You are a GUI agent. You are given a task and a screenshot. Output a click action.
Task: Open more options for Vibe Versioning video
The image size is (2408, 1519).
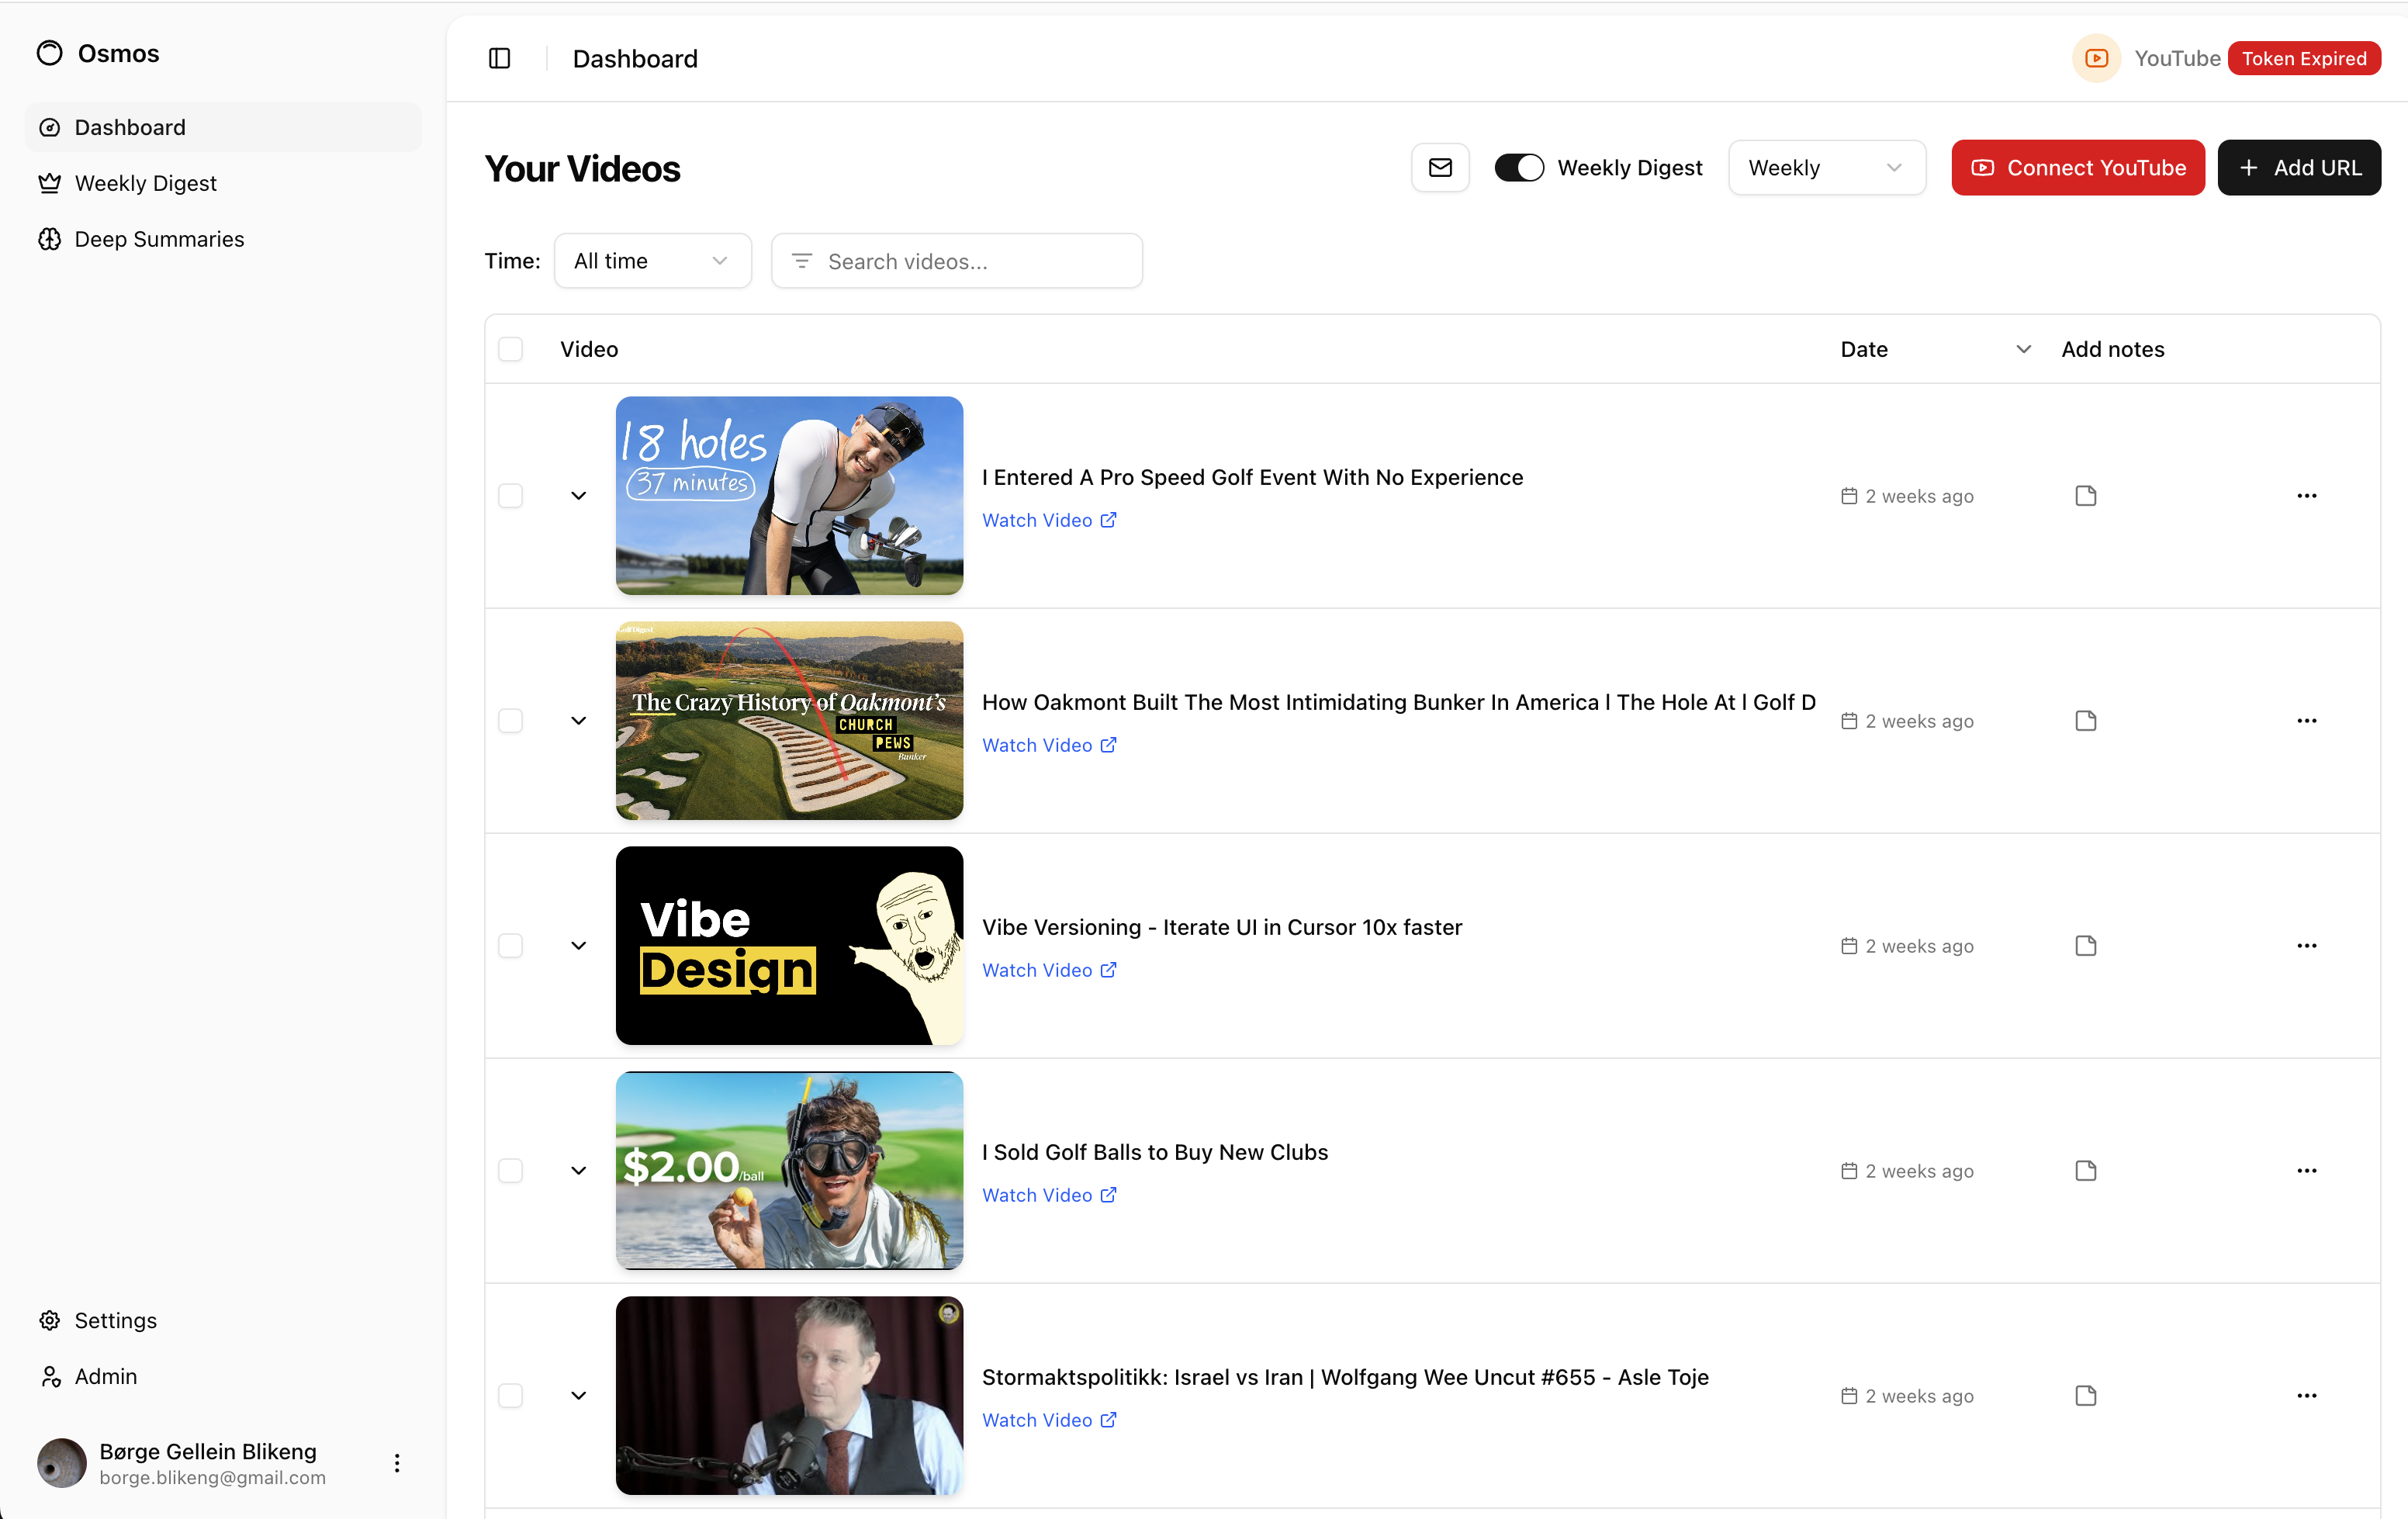pyautogui.click(x=2307, y=946)
